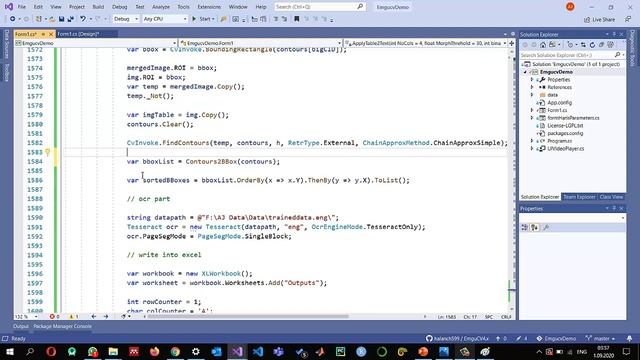Open the Debug configuration dropdown
The image size is (640, 360).
pyautogui.click(x=126, y=19)
